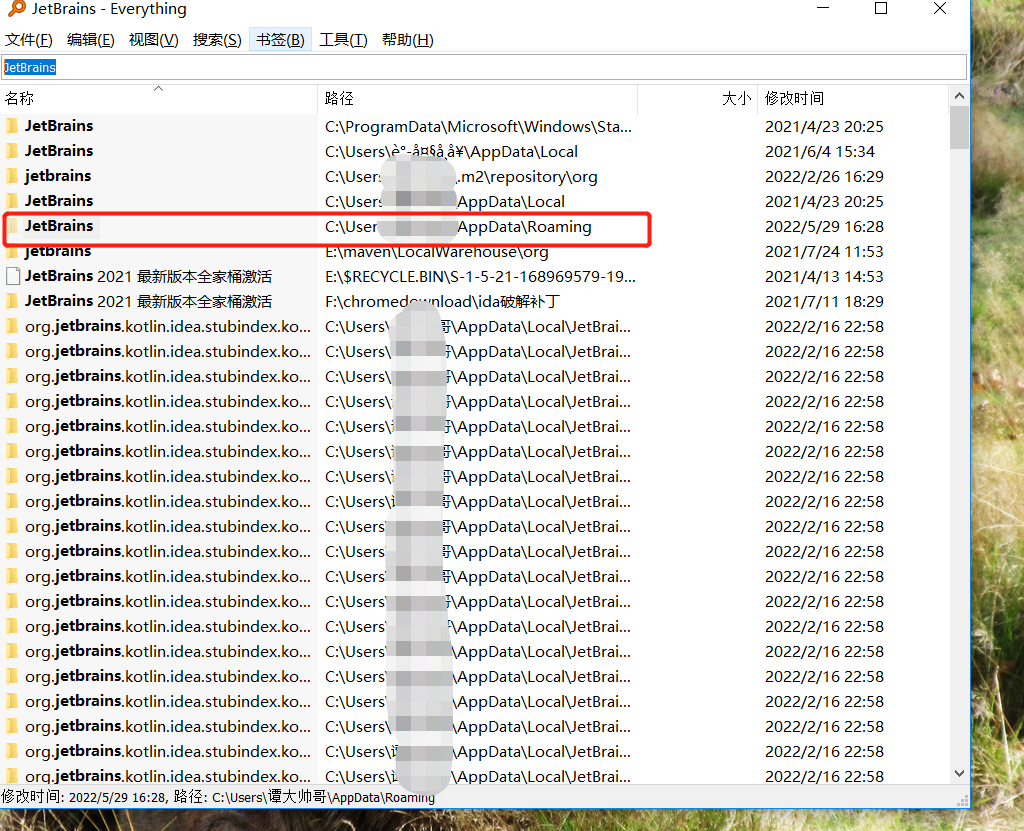Minimize the Everything window
The image size is (1024, 831).
823,8
